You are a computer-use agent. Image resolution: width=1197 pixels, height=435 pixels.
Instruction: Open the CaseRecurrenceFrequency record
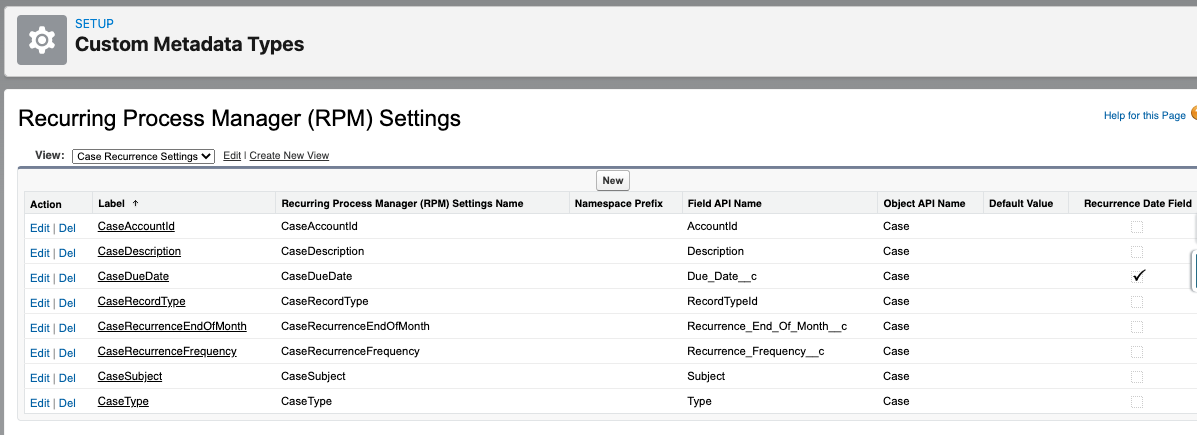tap(166, 351)
